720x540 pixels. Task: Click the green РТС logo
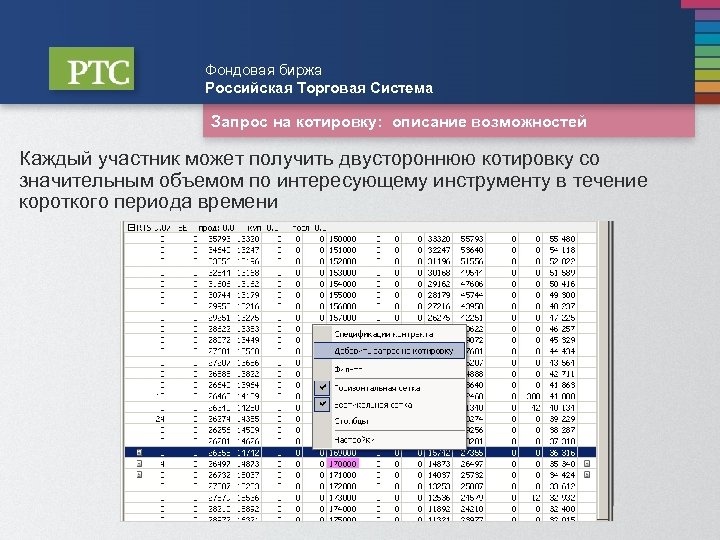(x=92, y=68)
